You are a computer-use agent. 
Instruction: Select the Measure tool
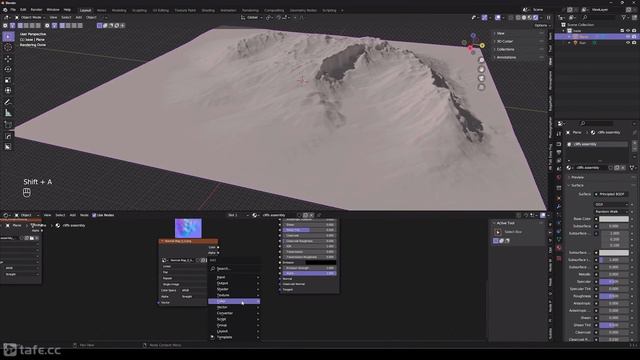pyautogui.click(x=8, y=113)
